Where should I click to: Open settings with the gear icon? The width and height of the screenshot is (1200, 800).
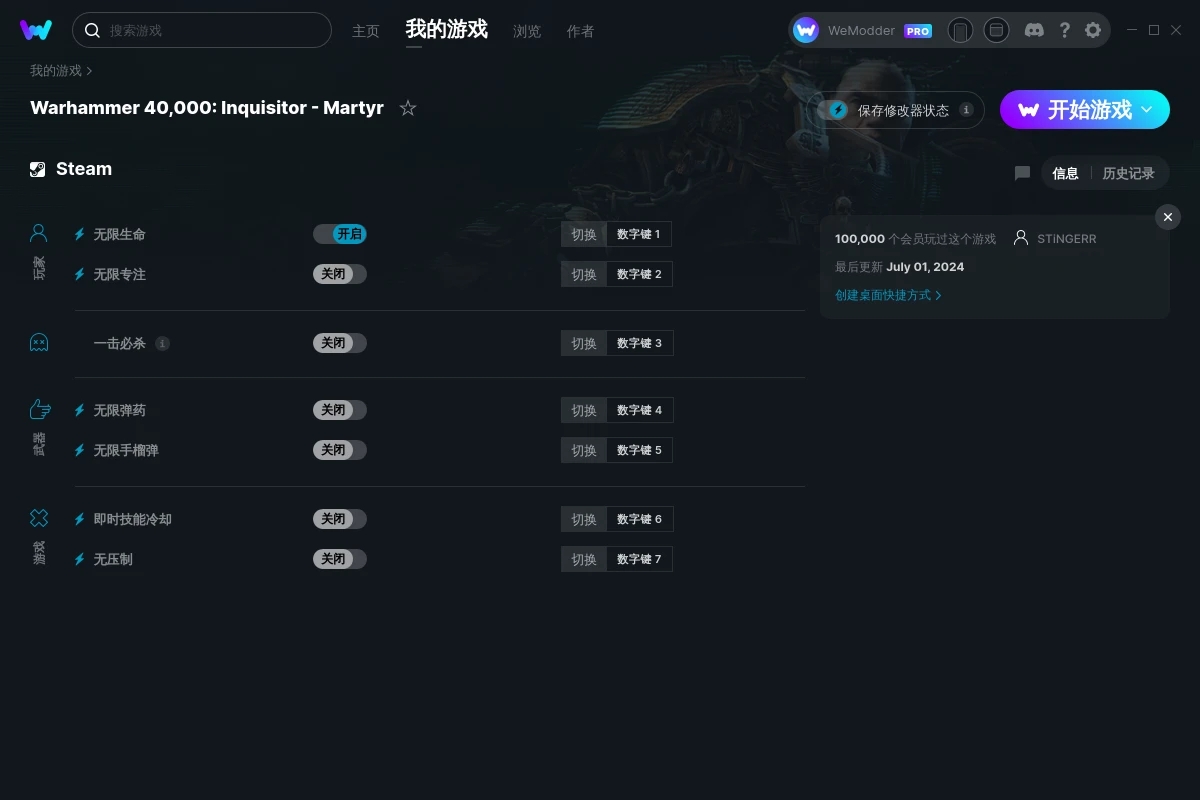(1093, 30)
